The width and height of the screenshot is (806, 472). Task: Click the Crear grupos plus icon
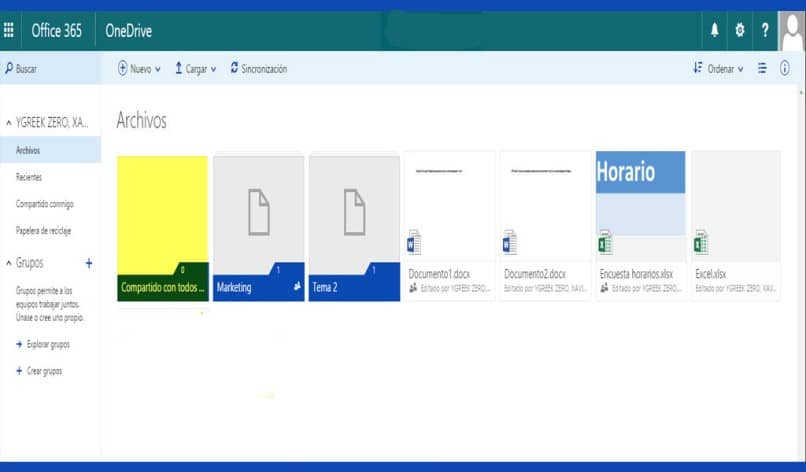pos(19,371)
